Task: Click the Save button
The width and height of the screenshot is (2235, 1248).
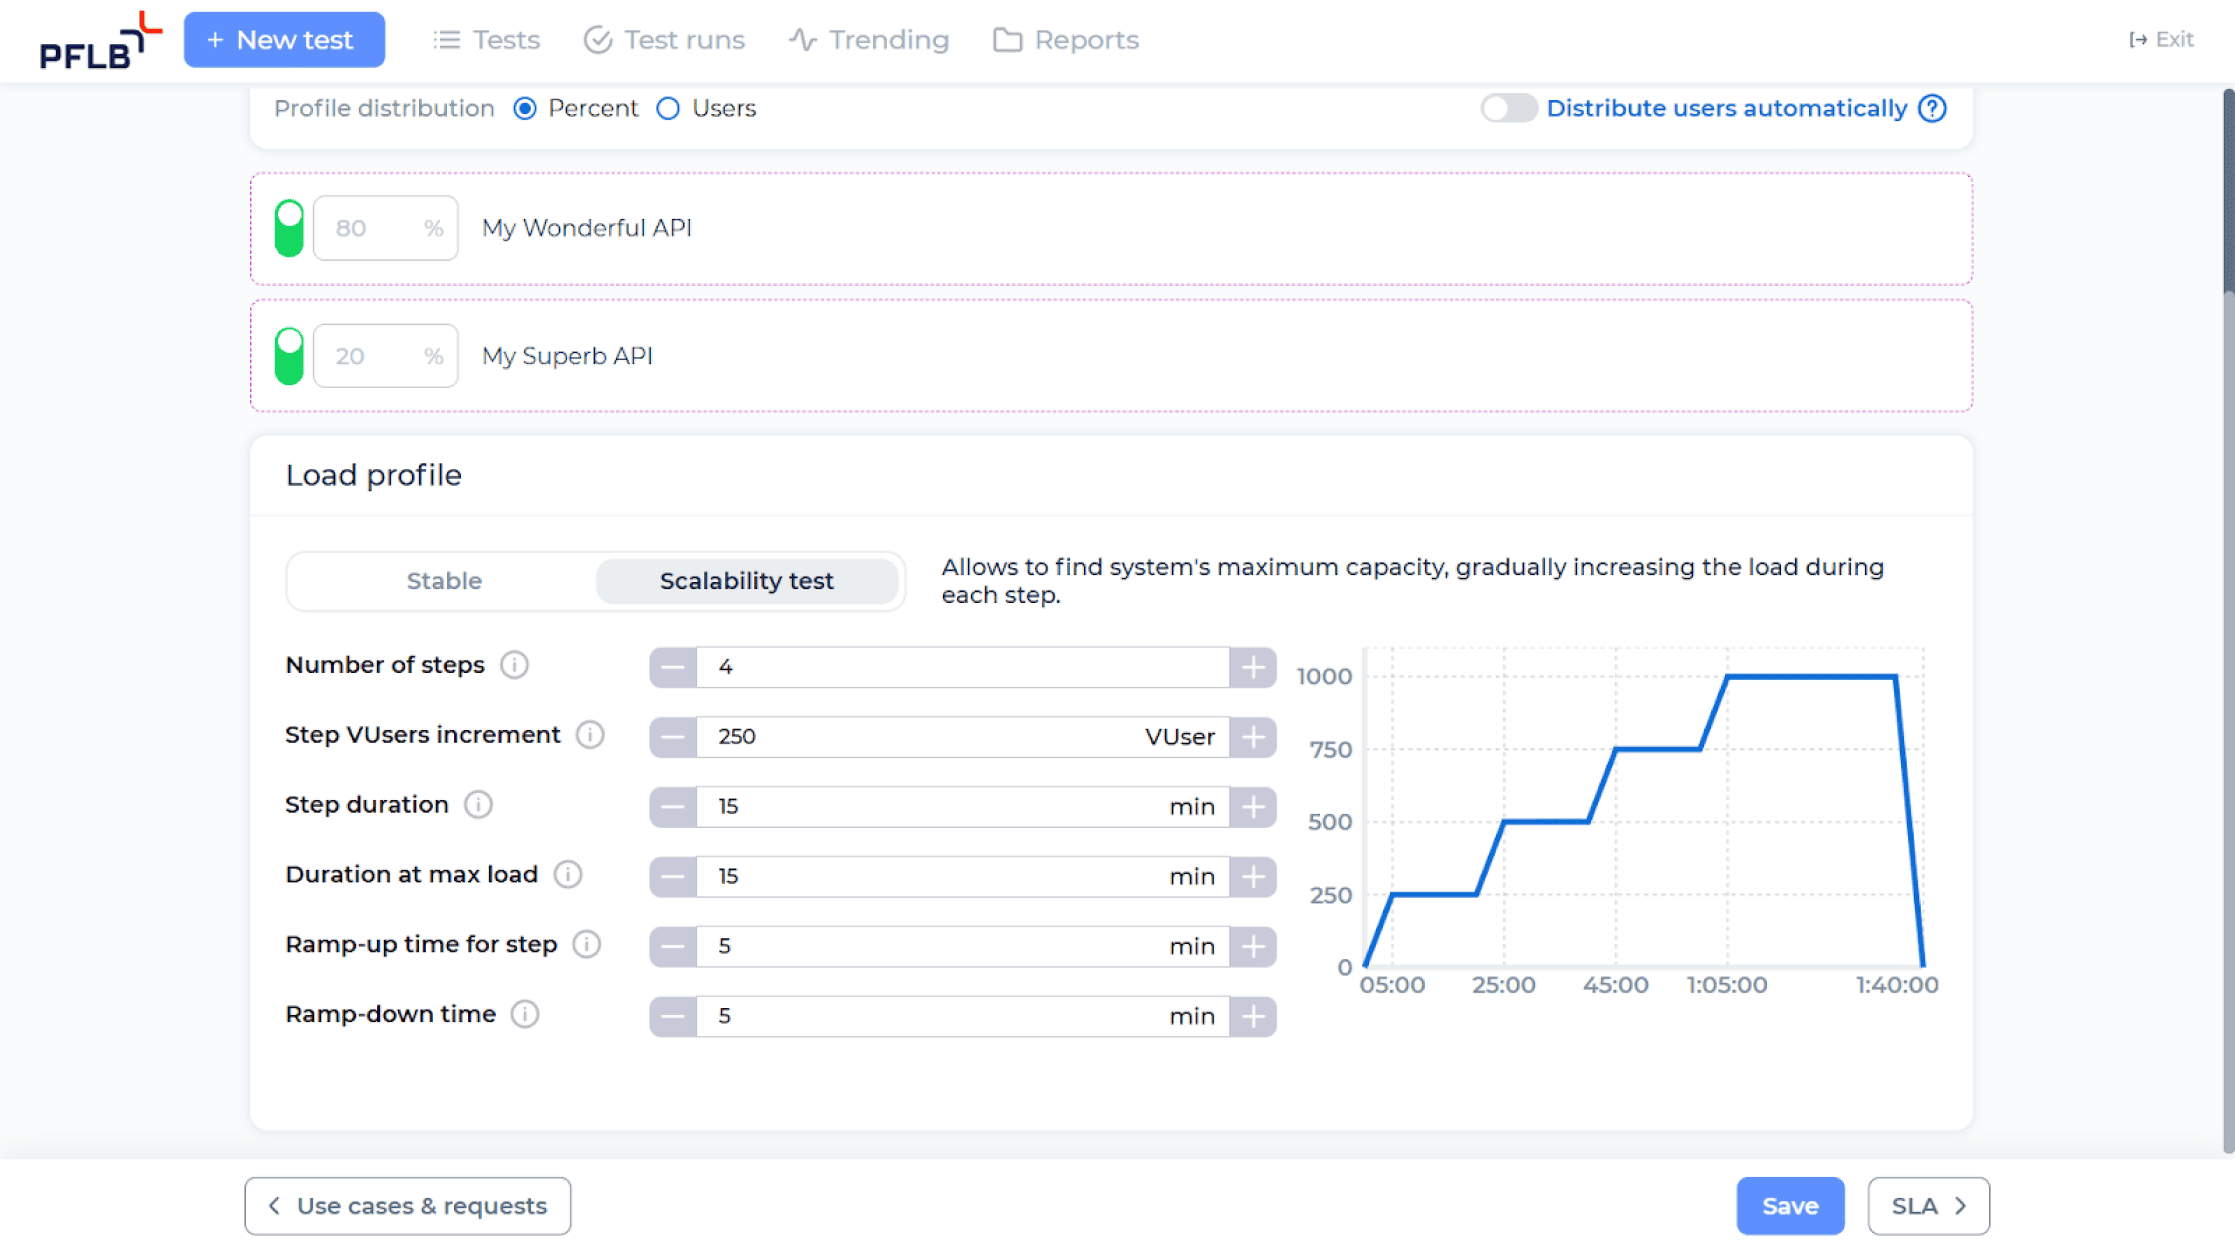Action: [1791, 1205]
